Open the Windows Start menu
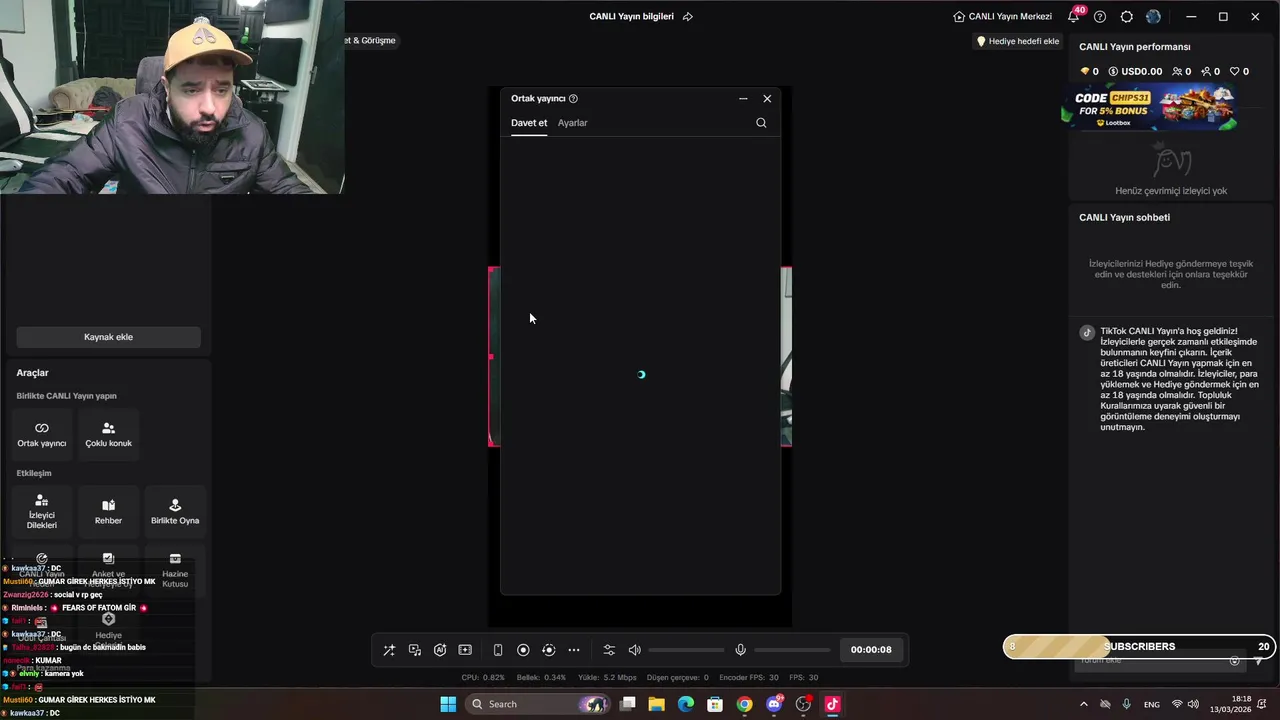The width and height of the screenshot is (1280, 720). pos(449,704)
